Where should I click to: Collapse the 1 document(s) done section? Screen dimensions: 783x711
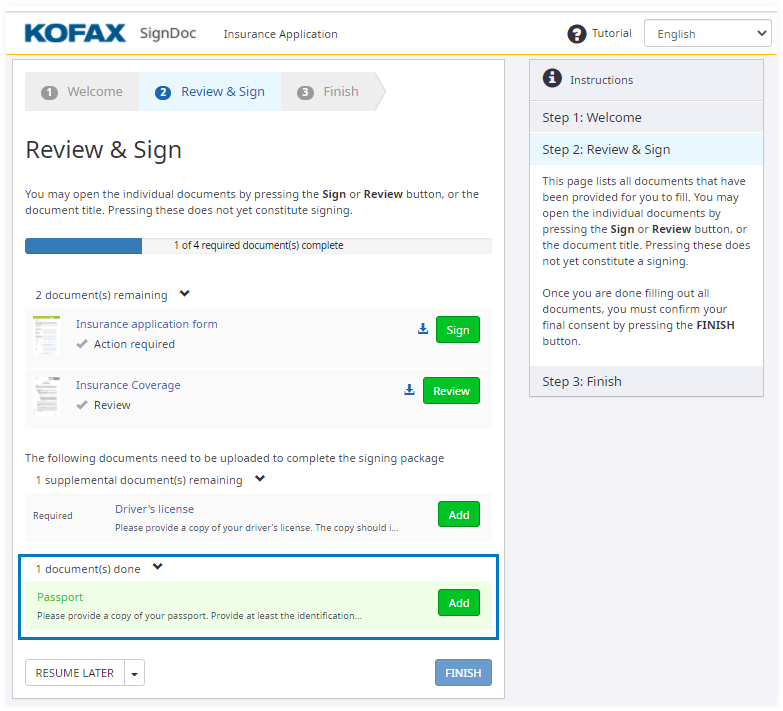tap(157, 568)
